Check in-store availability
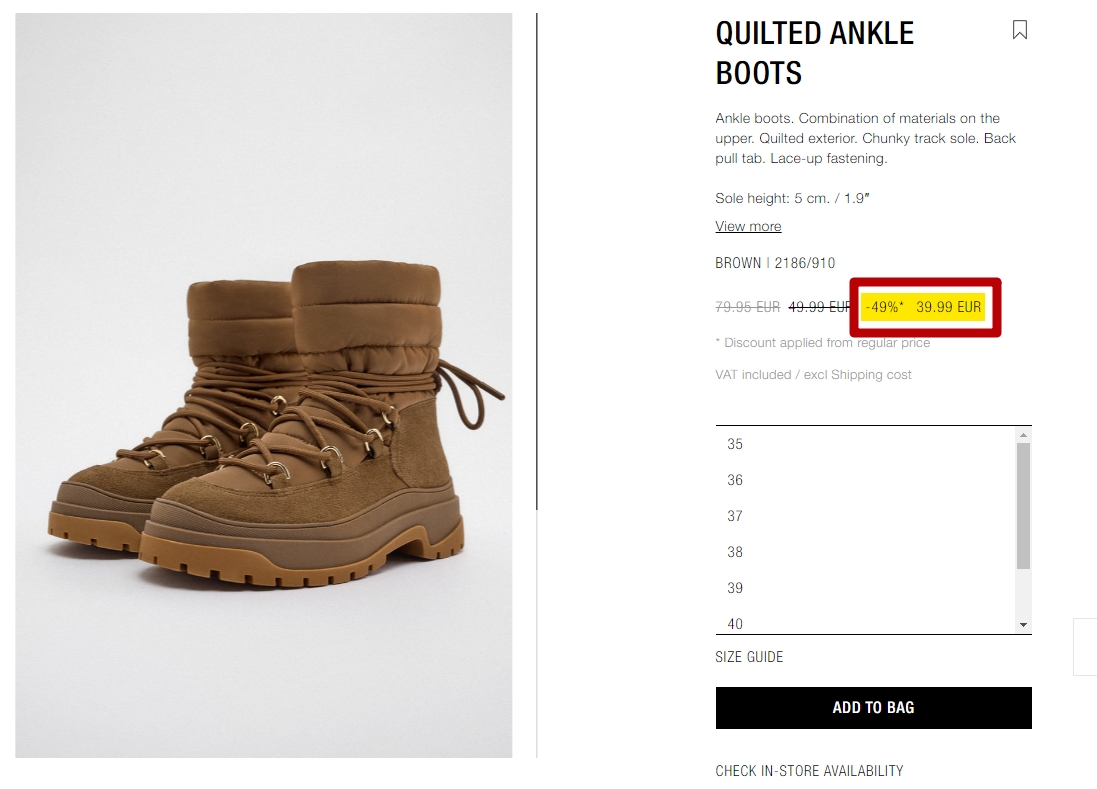The width and height of the screenshot is (1097, 789). coord(809,771)
